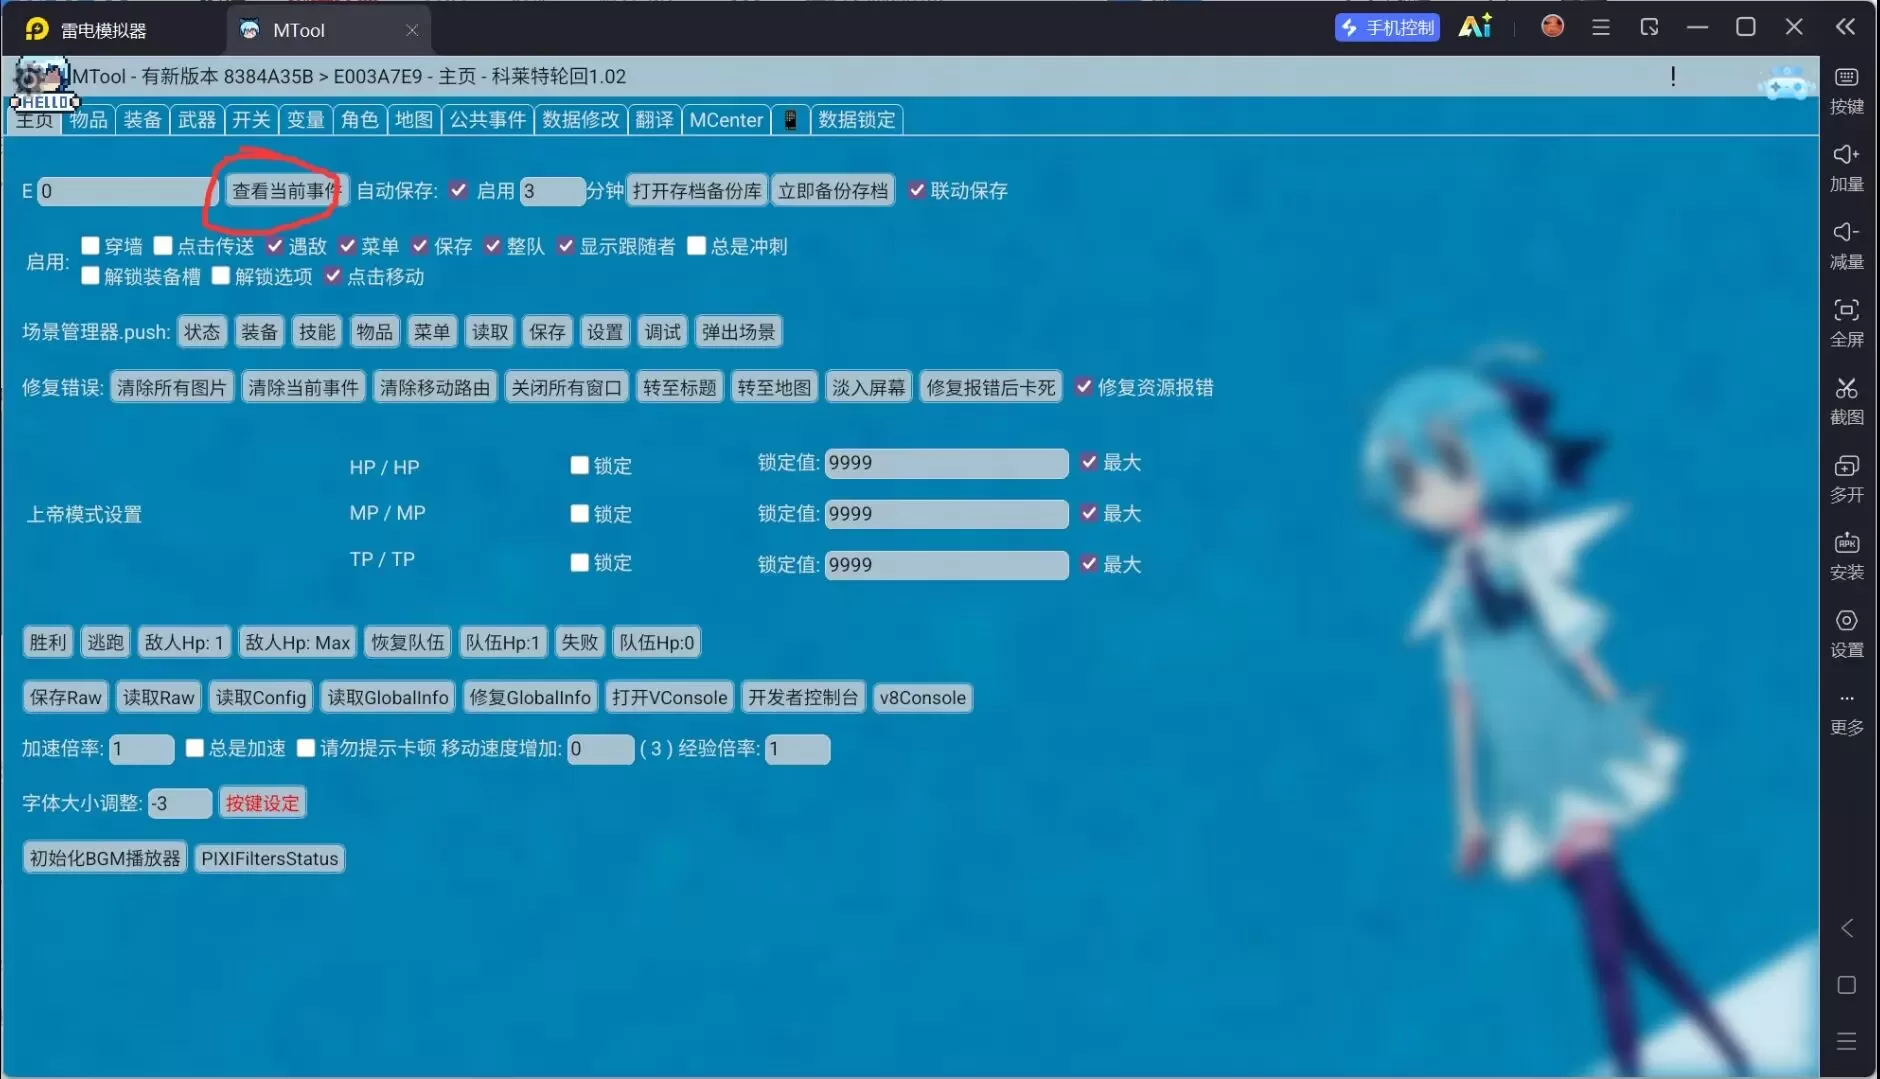This screenshot has height=1079, width=1880.
Task: Check the HP / HP 锁定 checkbox
Action: pos(579,465)
